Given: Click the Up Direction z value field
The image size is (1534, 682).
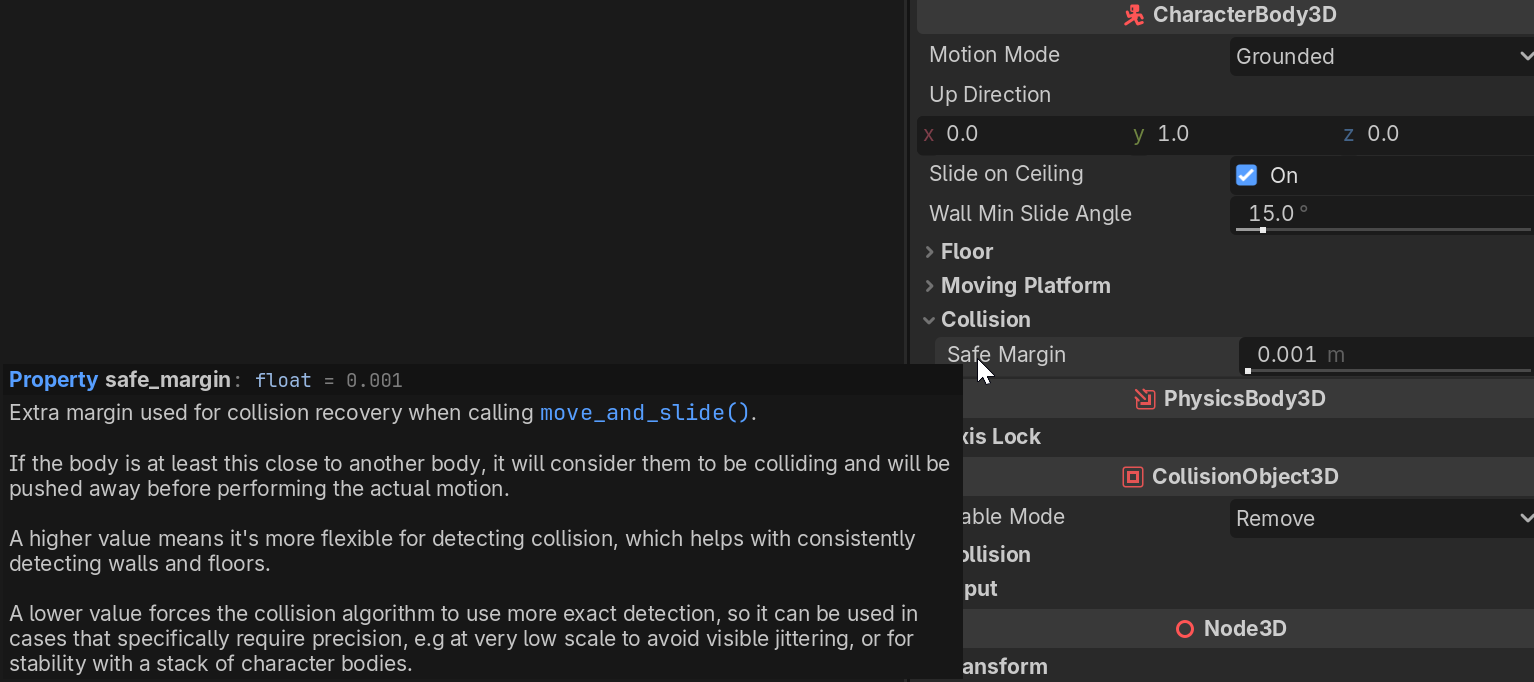Looking at the screenshot, I should pos(1440,134).
